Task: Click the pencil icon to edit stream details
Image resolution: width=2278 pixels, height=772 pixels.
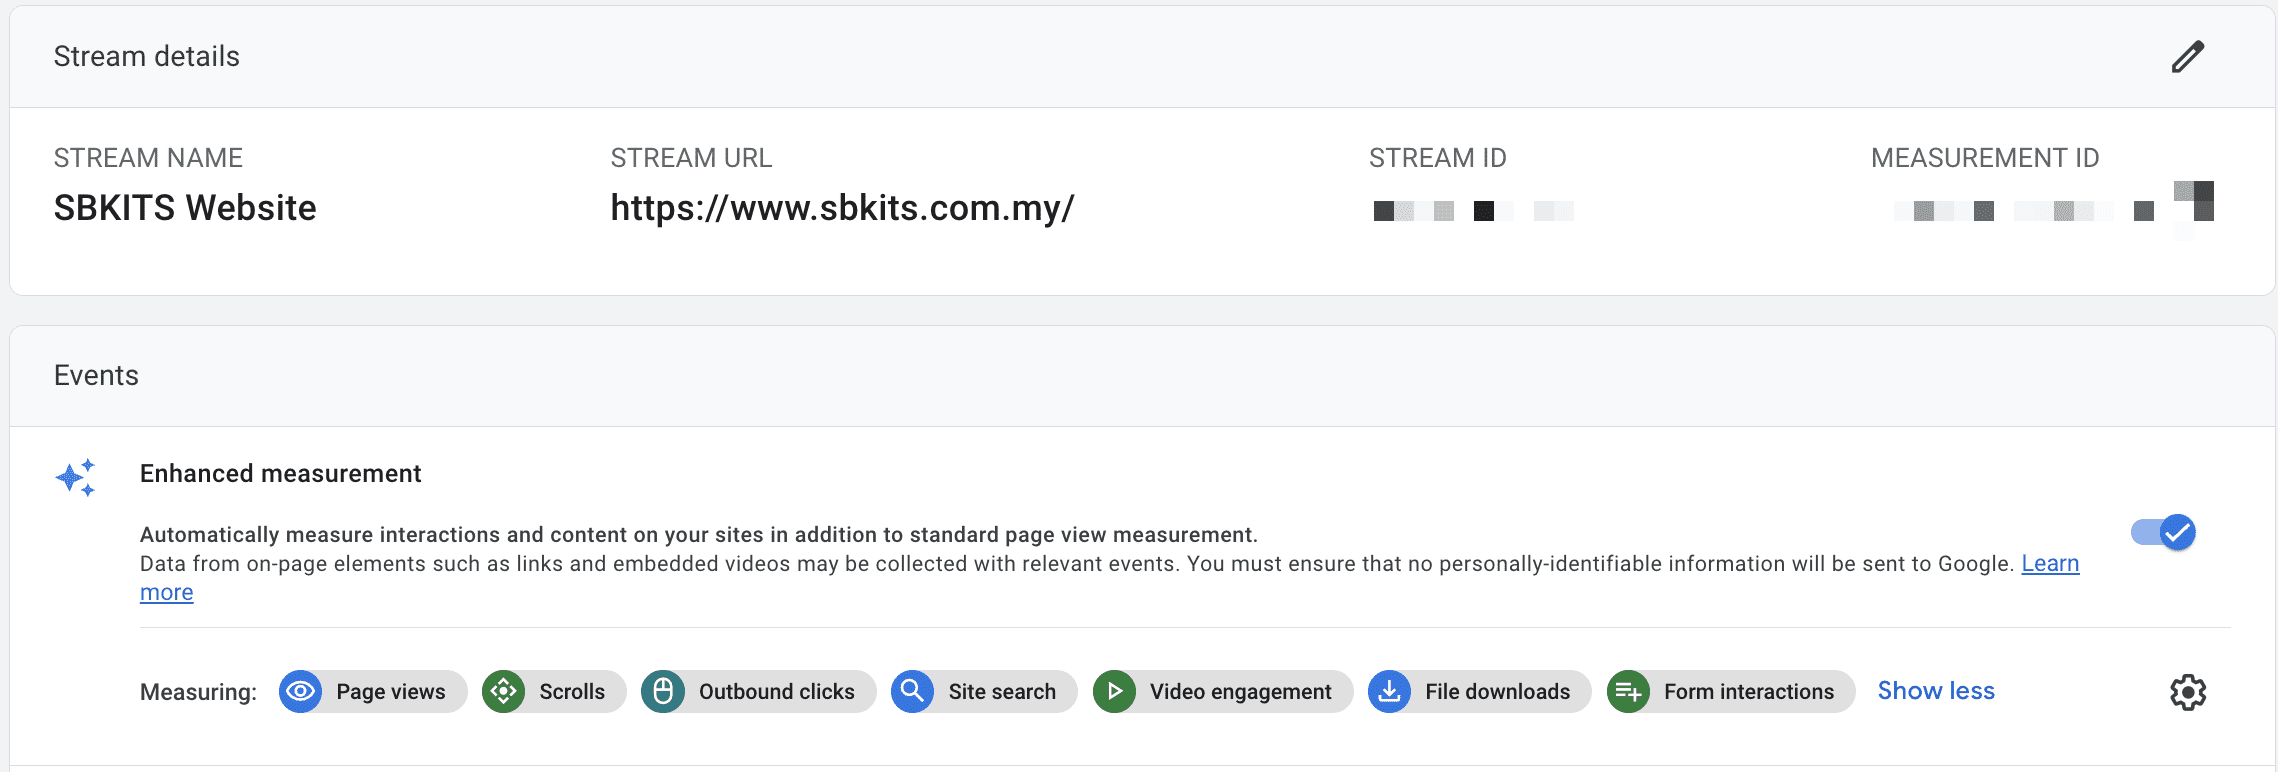Action: 2187,57
